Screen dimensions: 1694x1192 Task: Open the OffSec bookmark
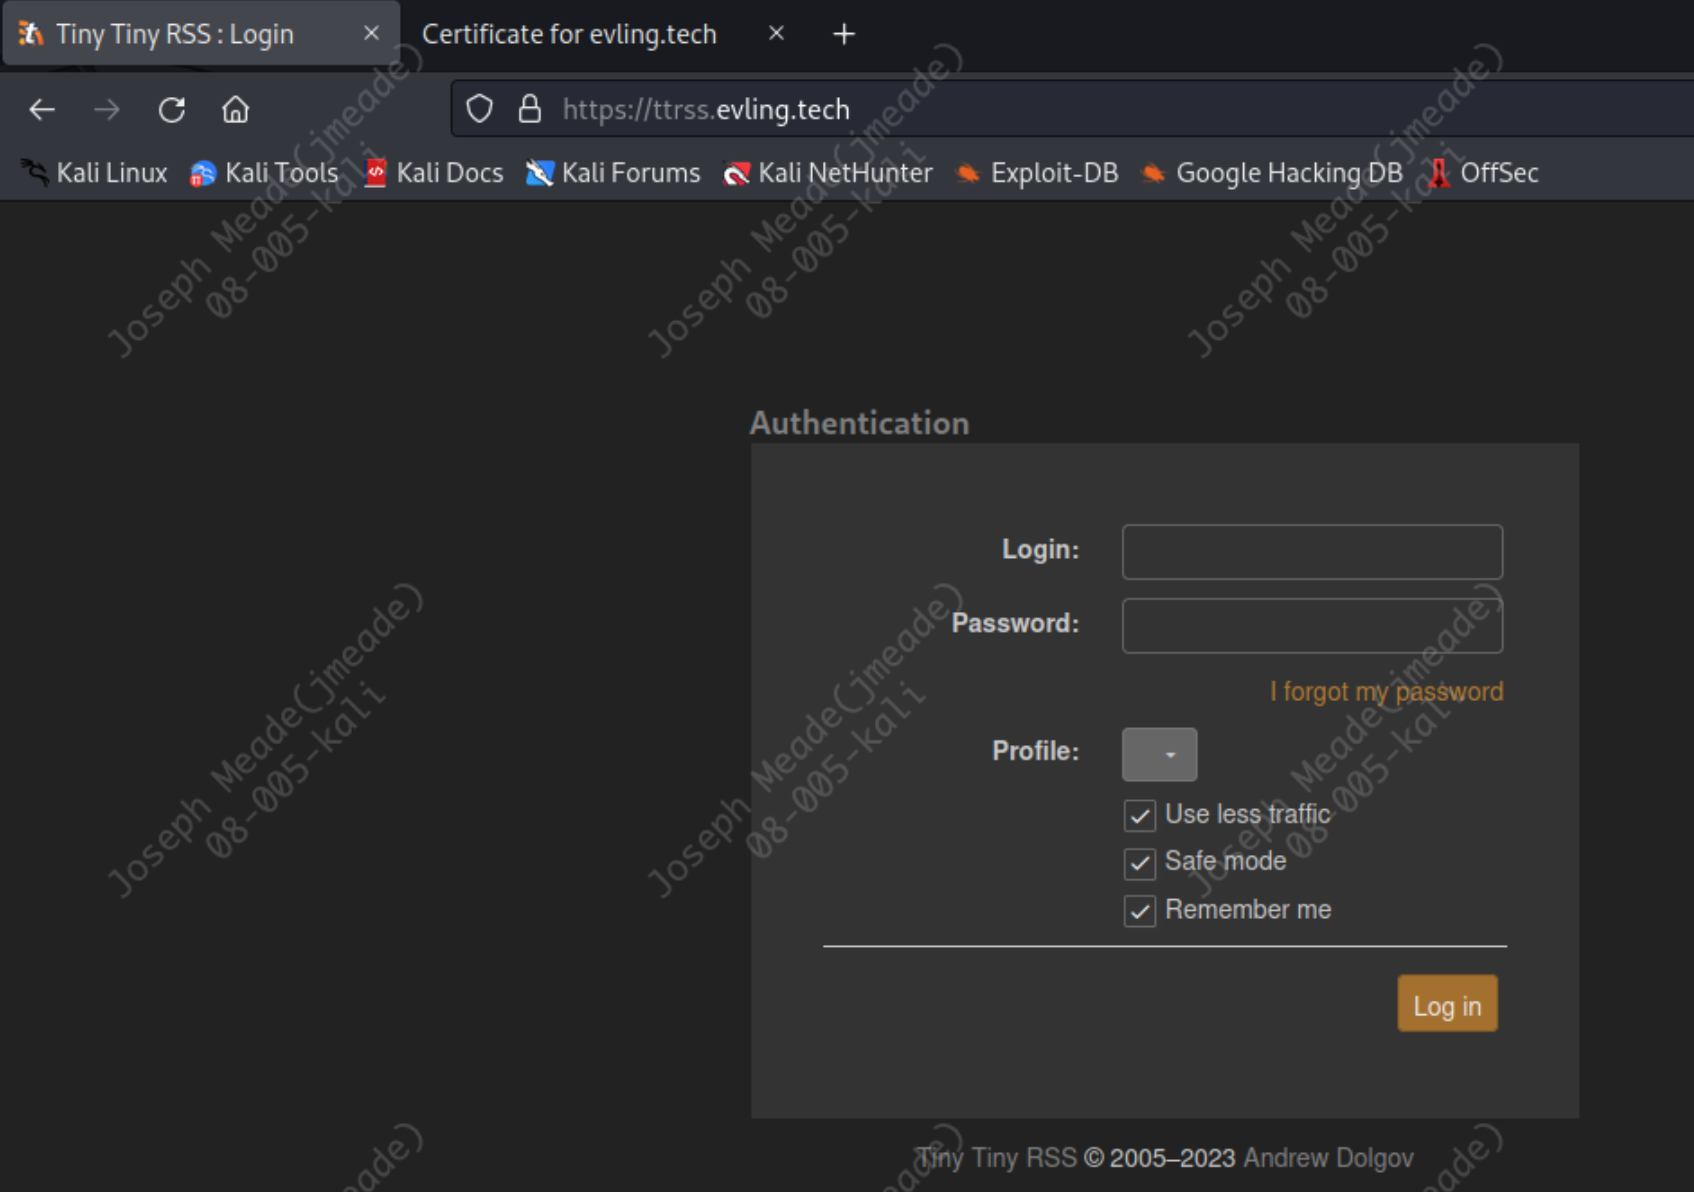1483,173
